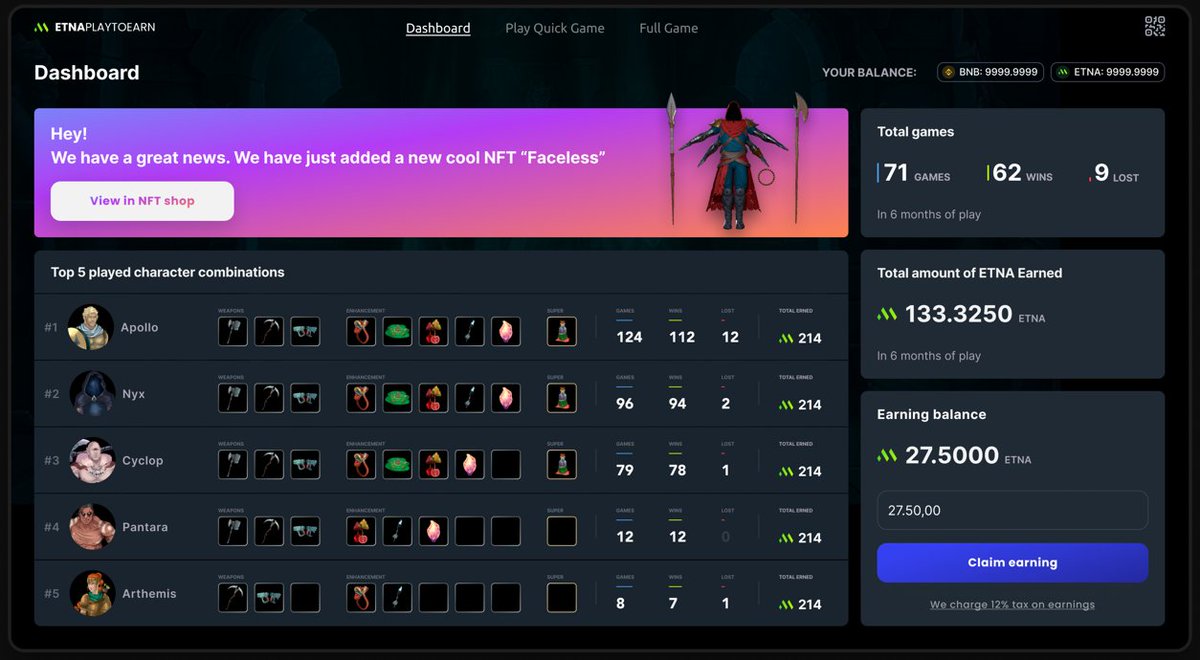Click the 62 WINS total stat

[x=1020, y=174]
